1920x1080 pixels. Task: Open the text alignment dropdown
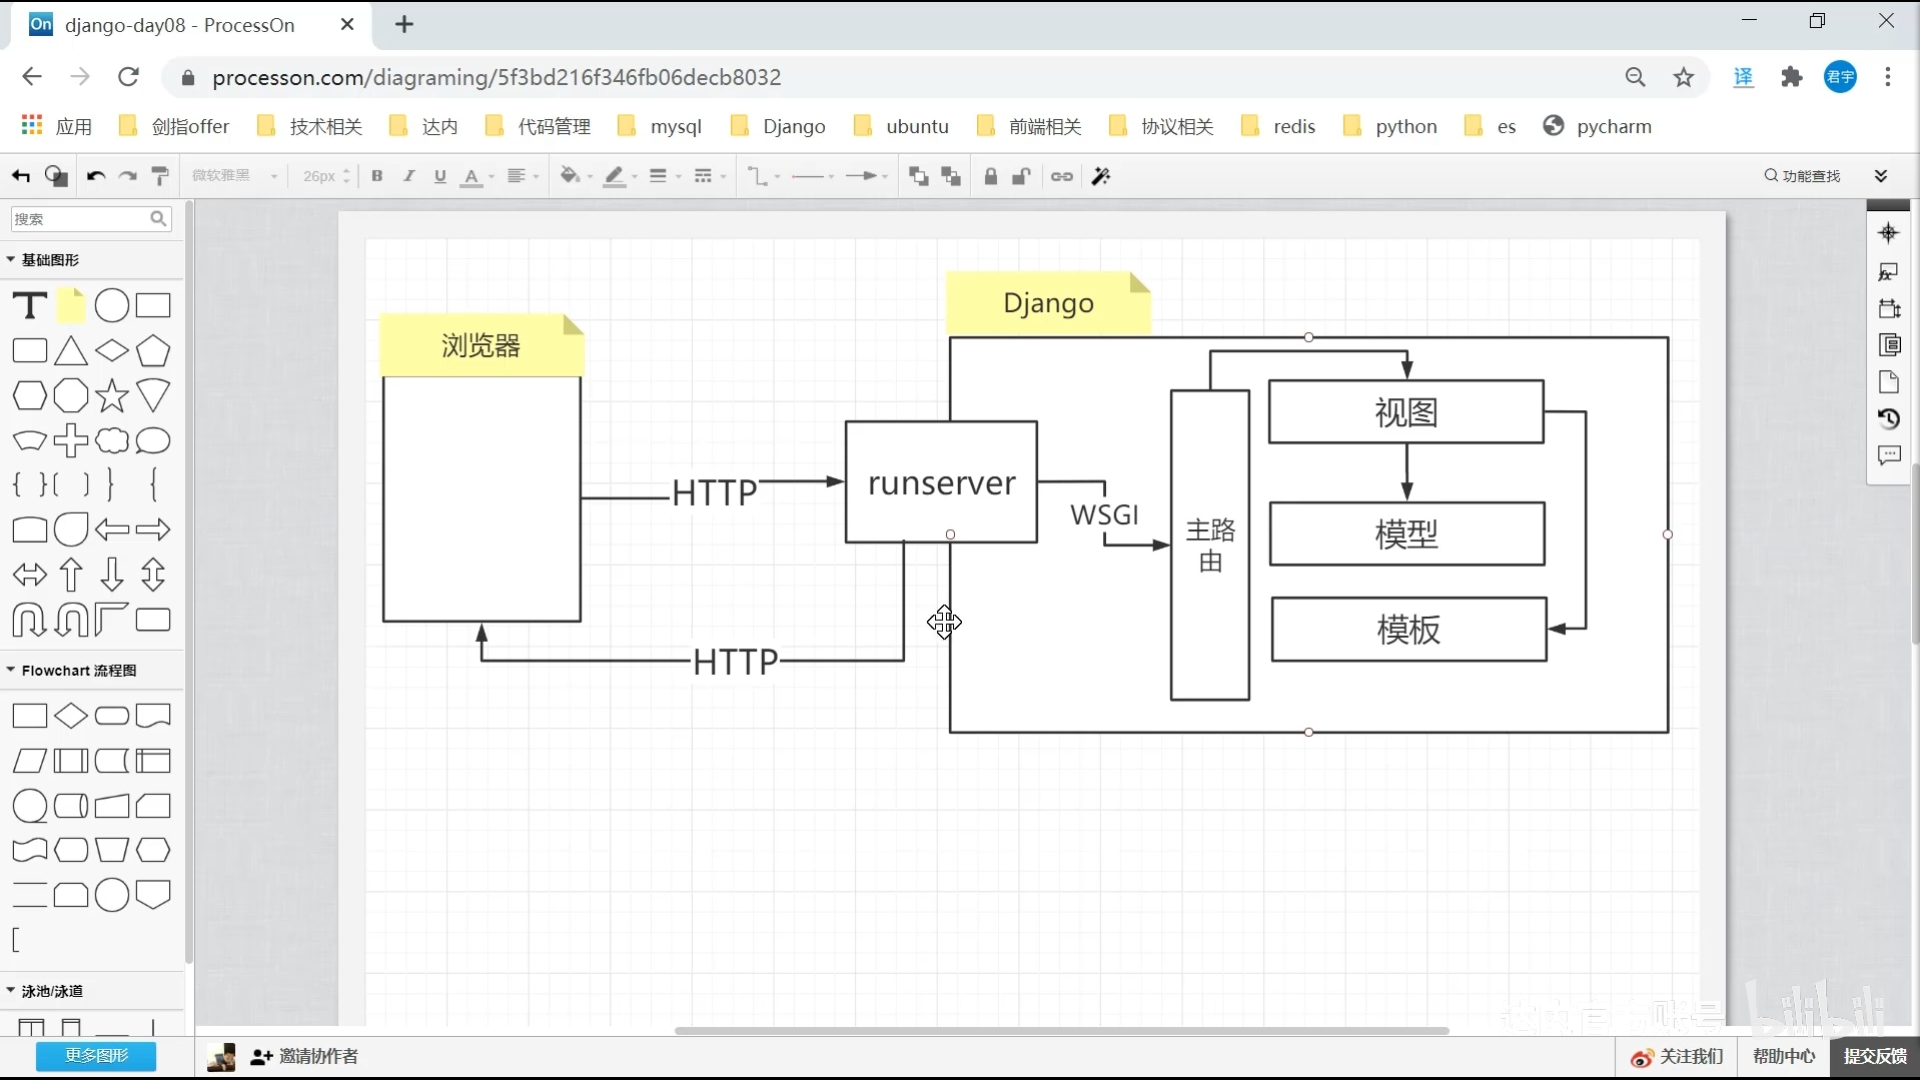click(522, 177)
